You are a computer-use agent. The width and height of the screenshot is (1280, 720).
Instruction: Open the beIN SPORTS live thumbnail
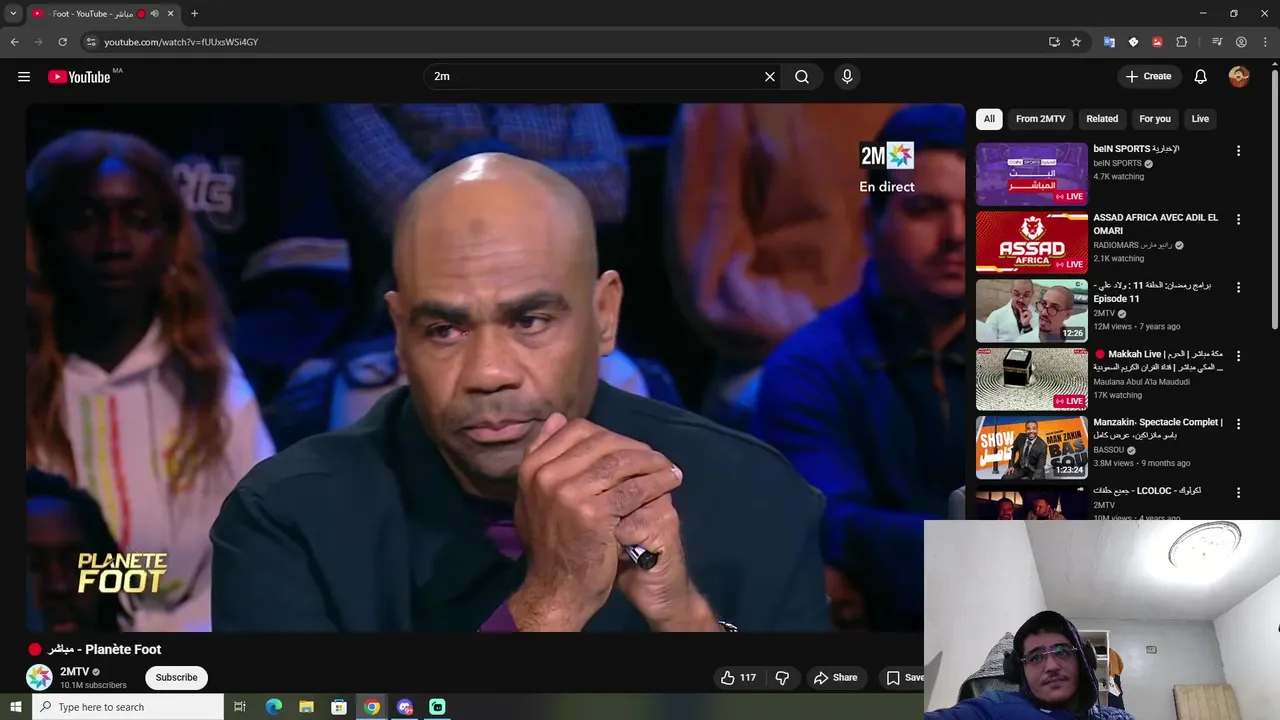pyautogui.click(x=1031, y=174)
